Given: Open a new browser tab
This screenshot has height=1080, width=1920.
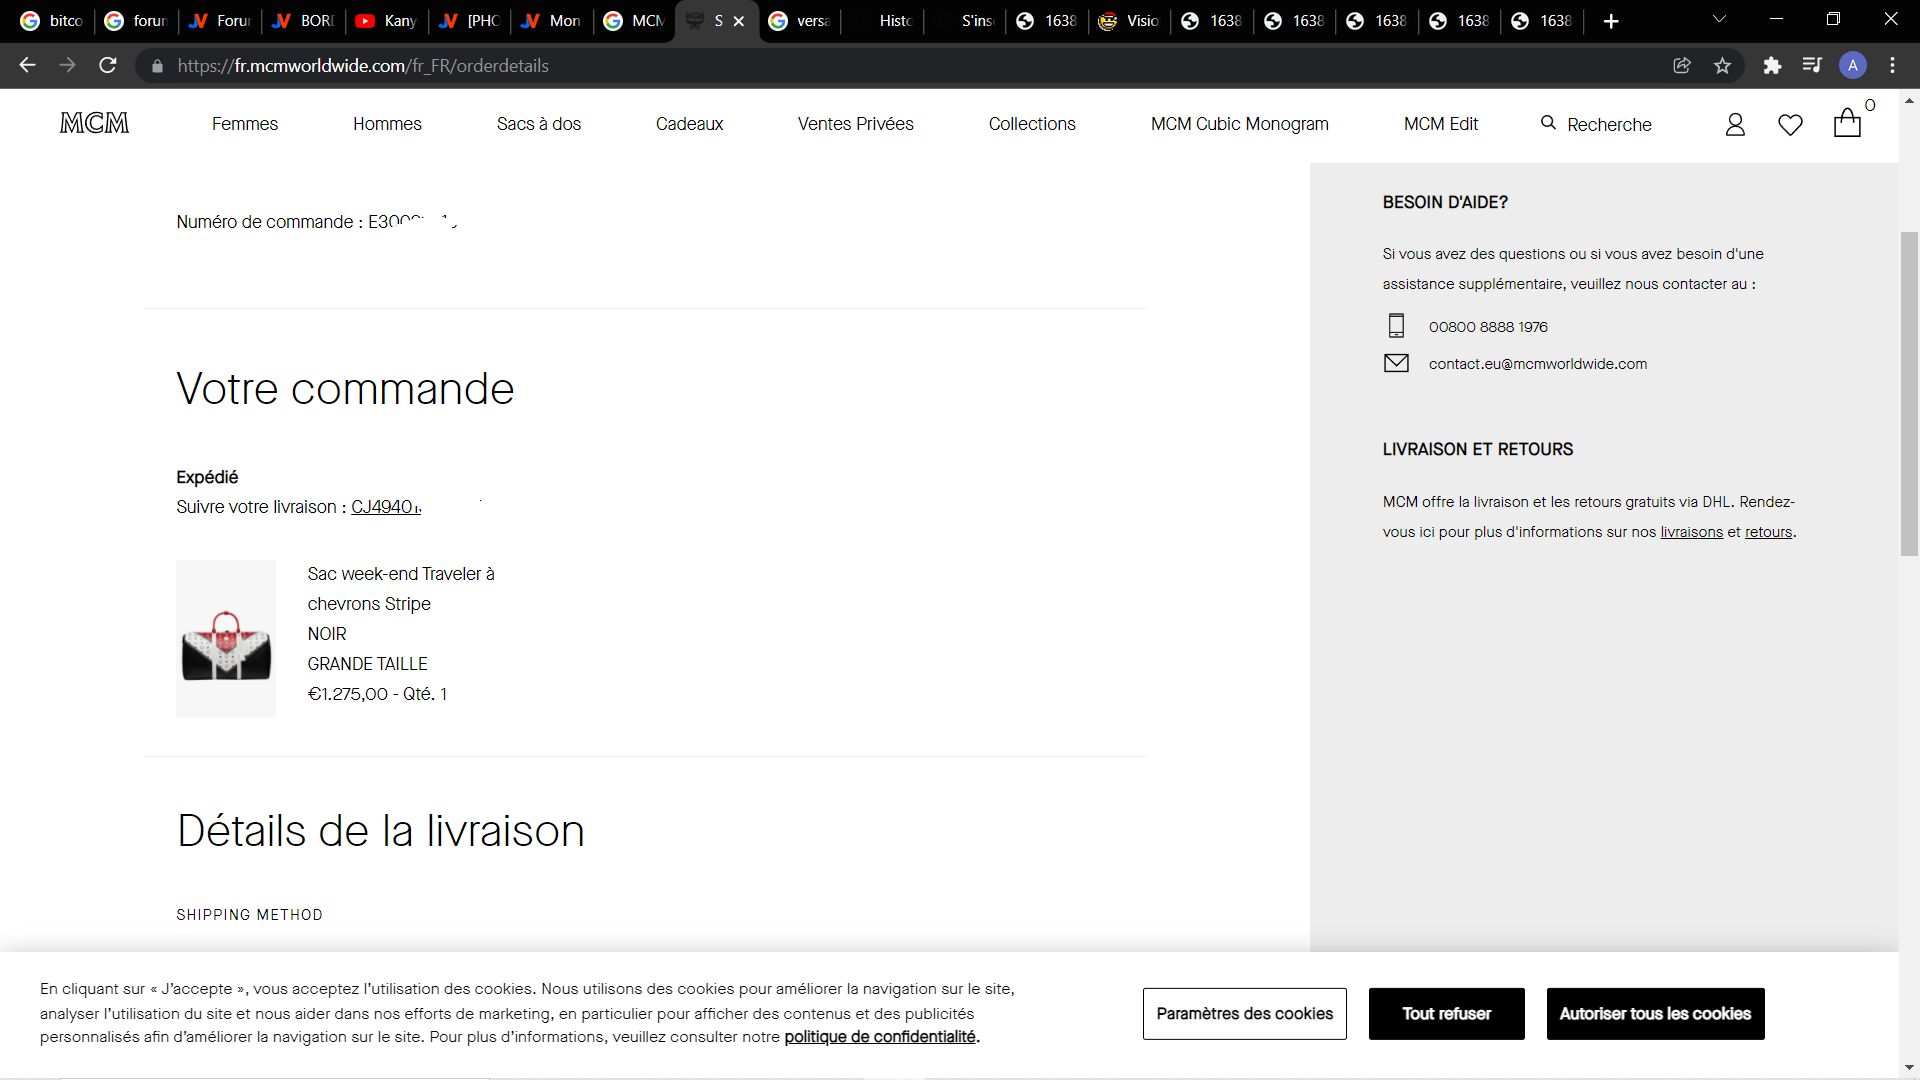Looking at the screenshot, I should click(1611, 21).
